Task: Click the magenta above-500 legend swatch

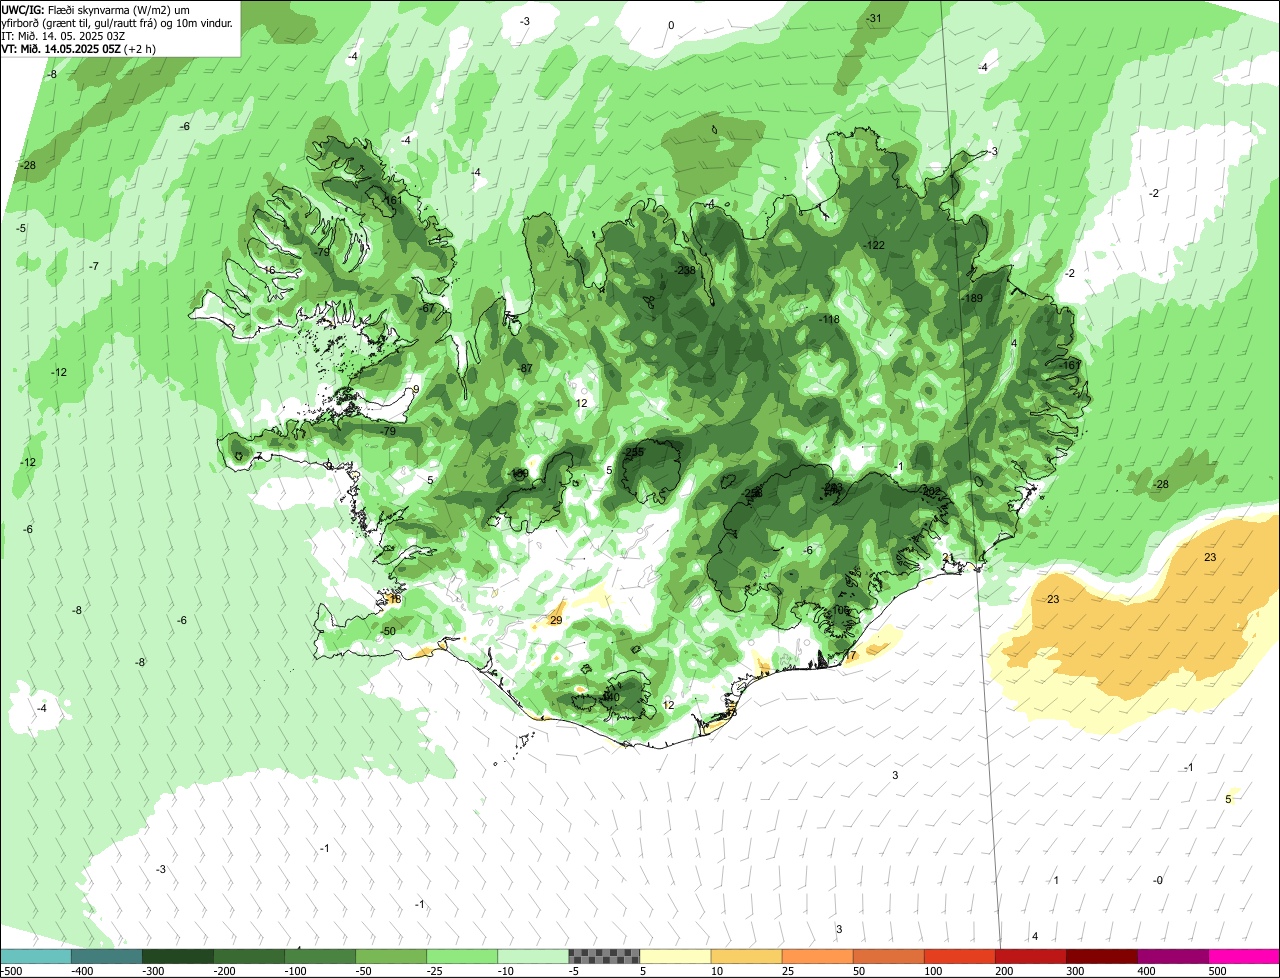Action: click(x=1244, y=956)
